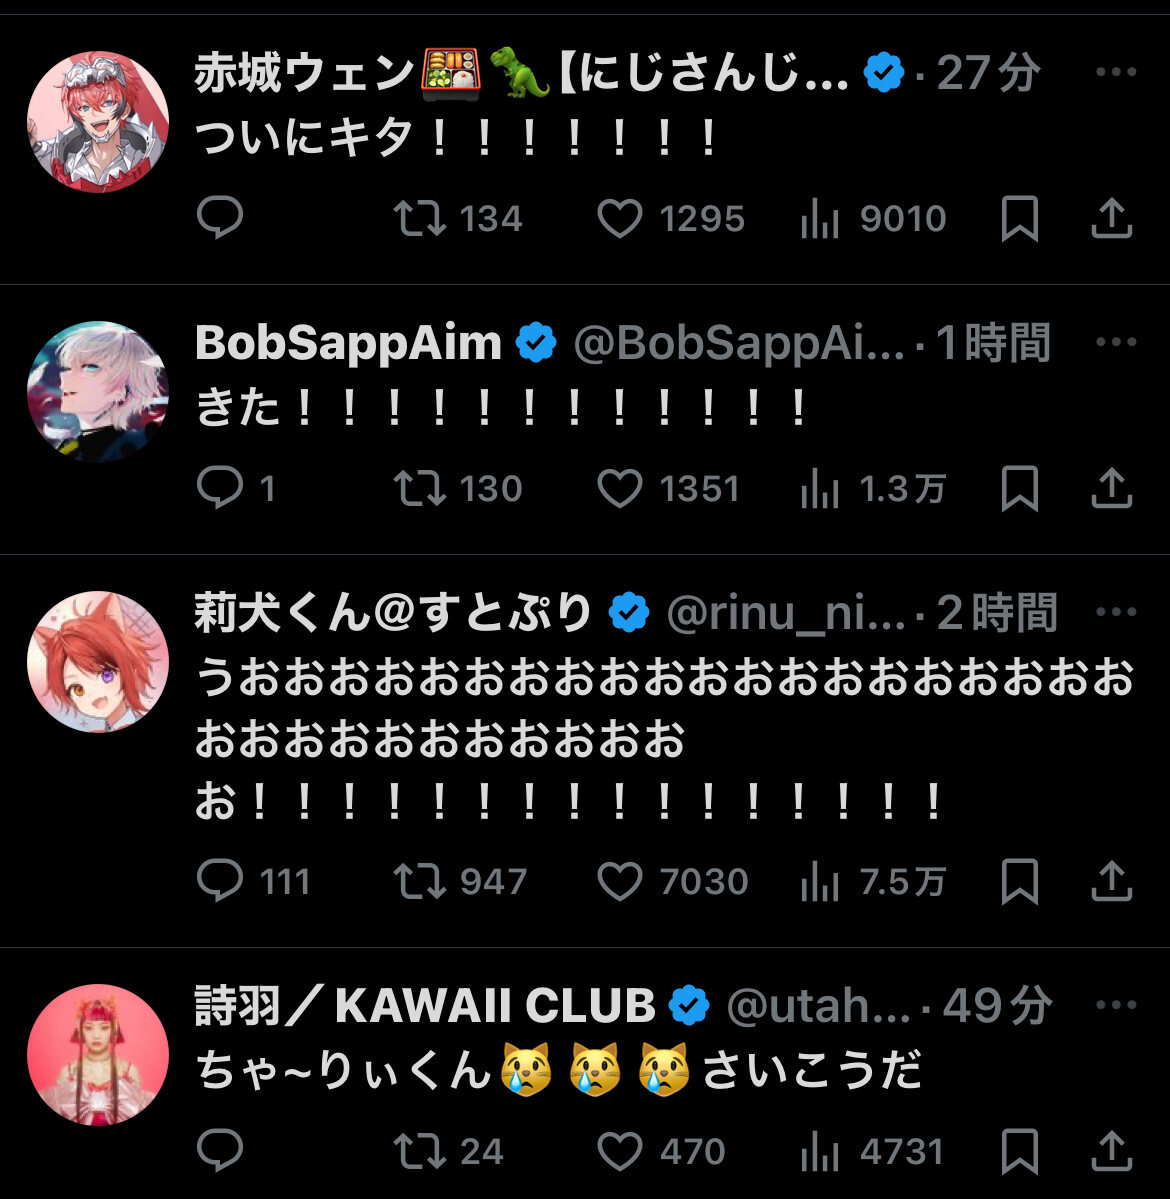Reply to the 赤城ウェン tweet
The image size is (1170, 1199).
[x=219, y=217]
